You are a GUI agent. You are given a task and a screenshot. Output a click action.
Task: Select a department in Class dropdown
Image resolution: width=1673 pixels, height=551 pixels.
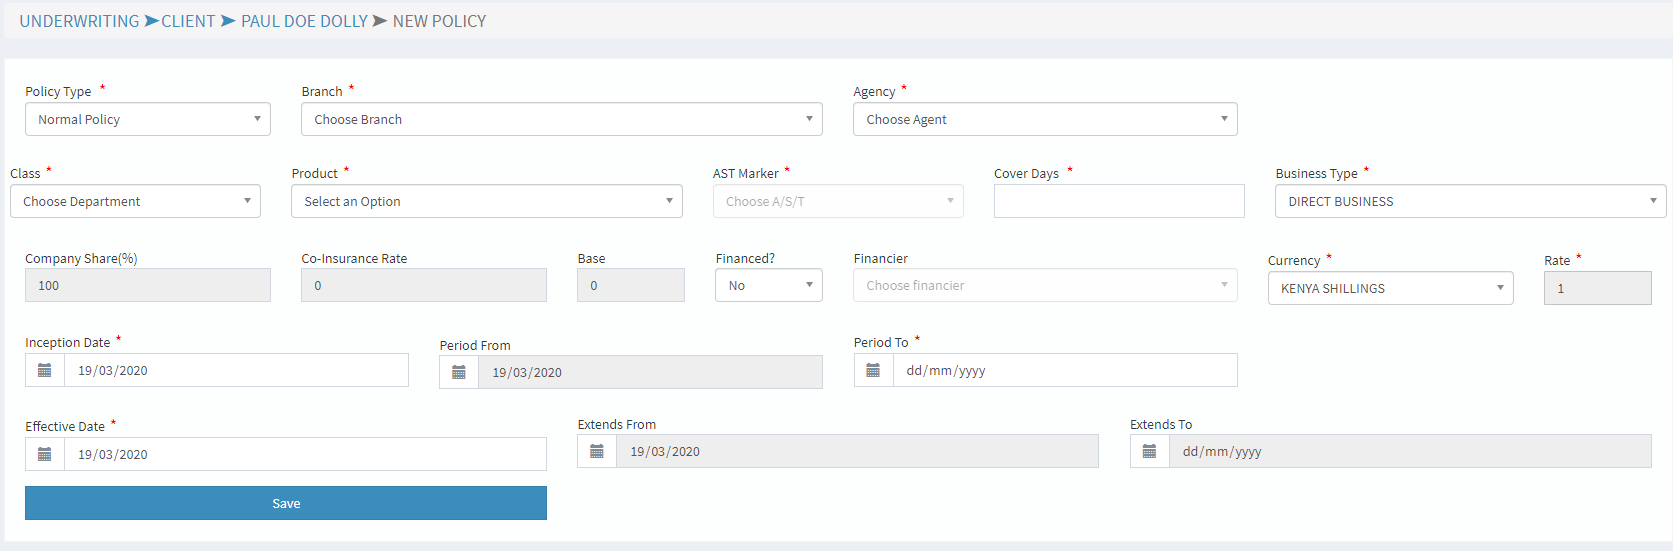coord(135,201)
